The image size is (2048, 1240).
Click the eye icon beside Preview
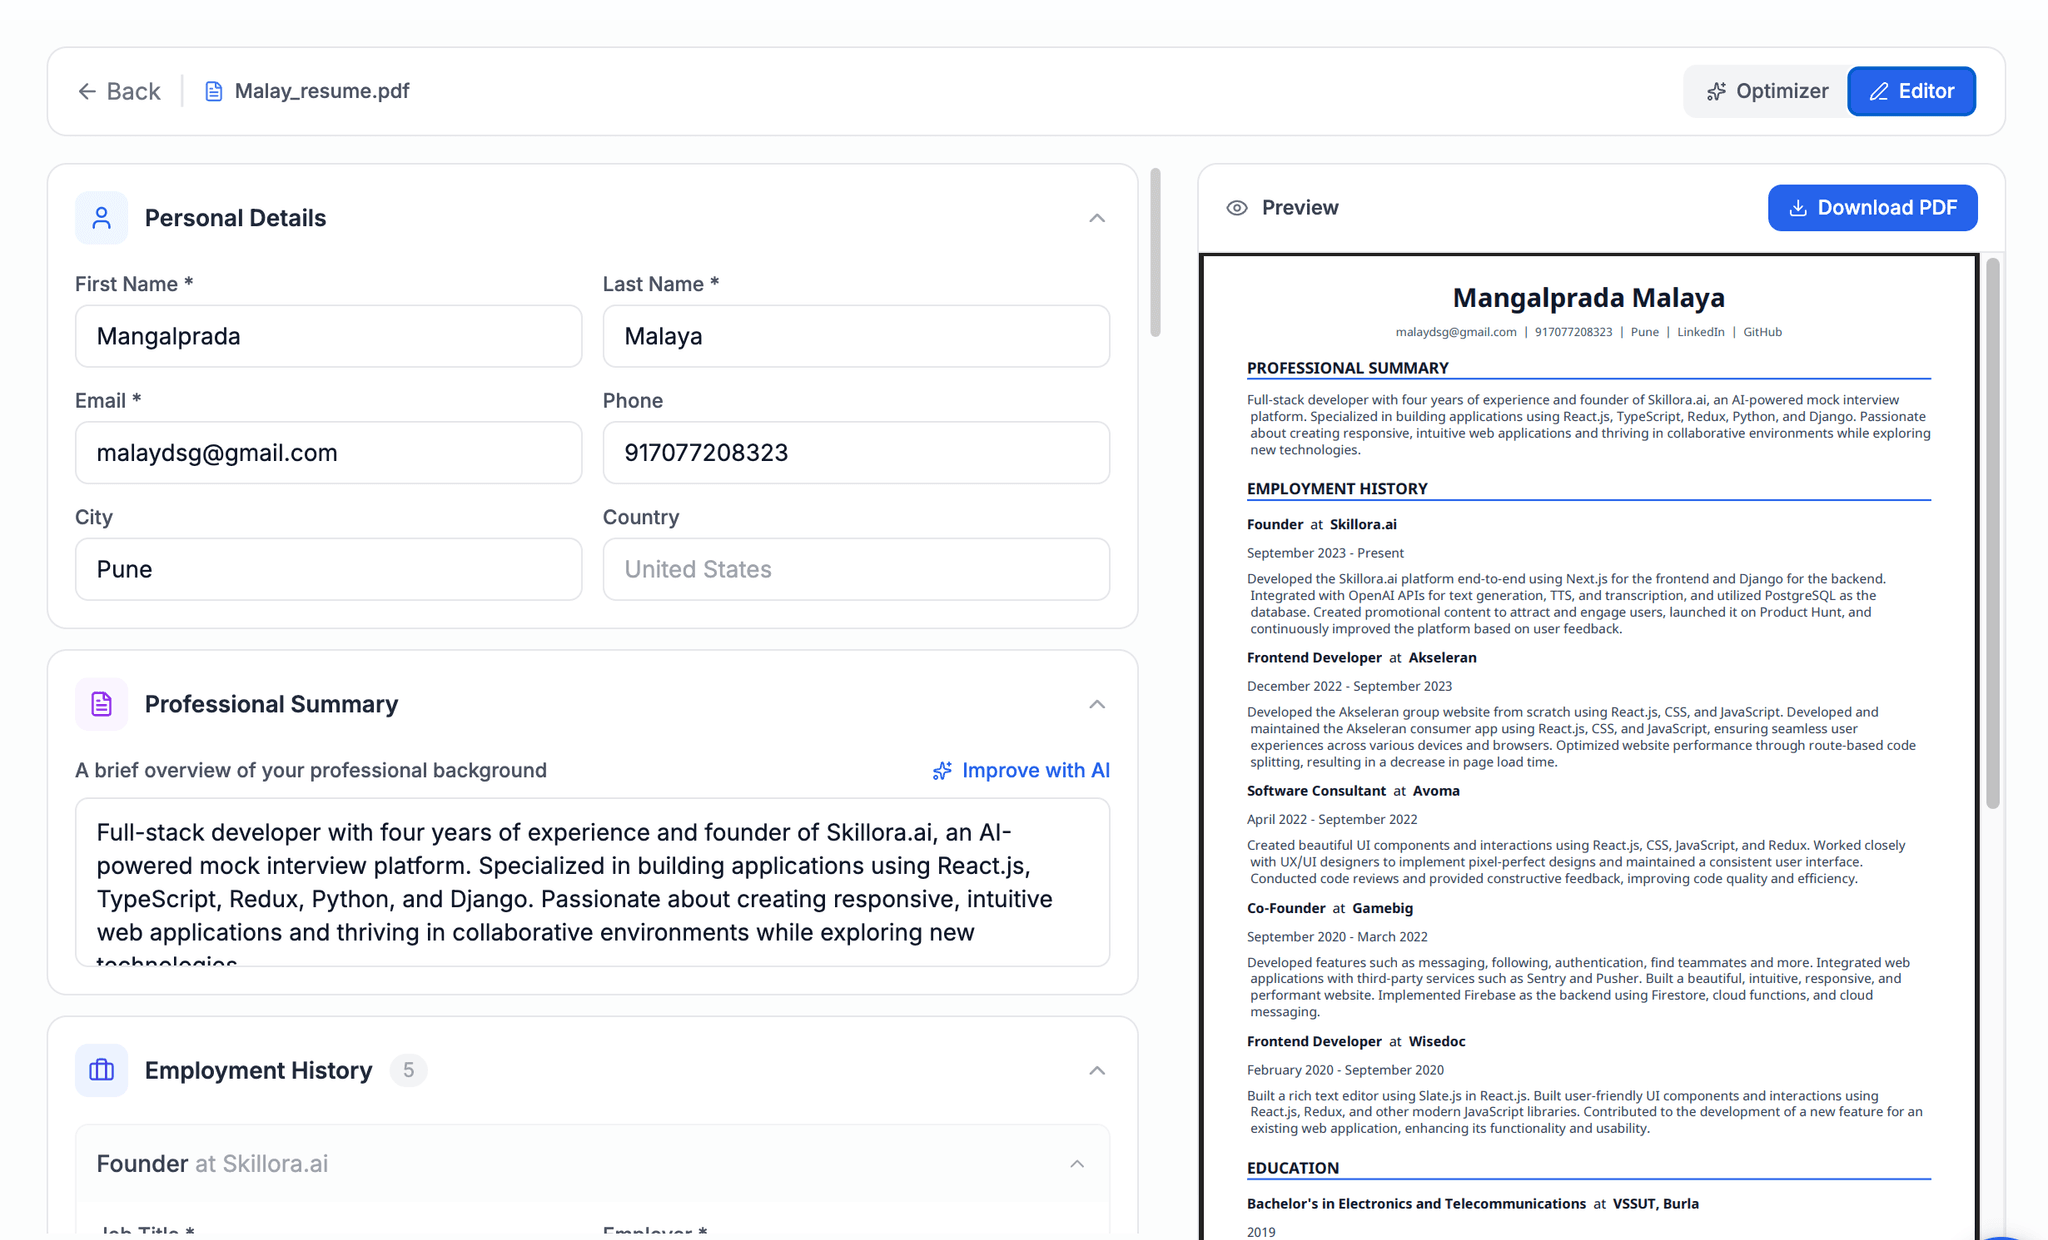(x=1237, y=207)
